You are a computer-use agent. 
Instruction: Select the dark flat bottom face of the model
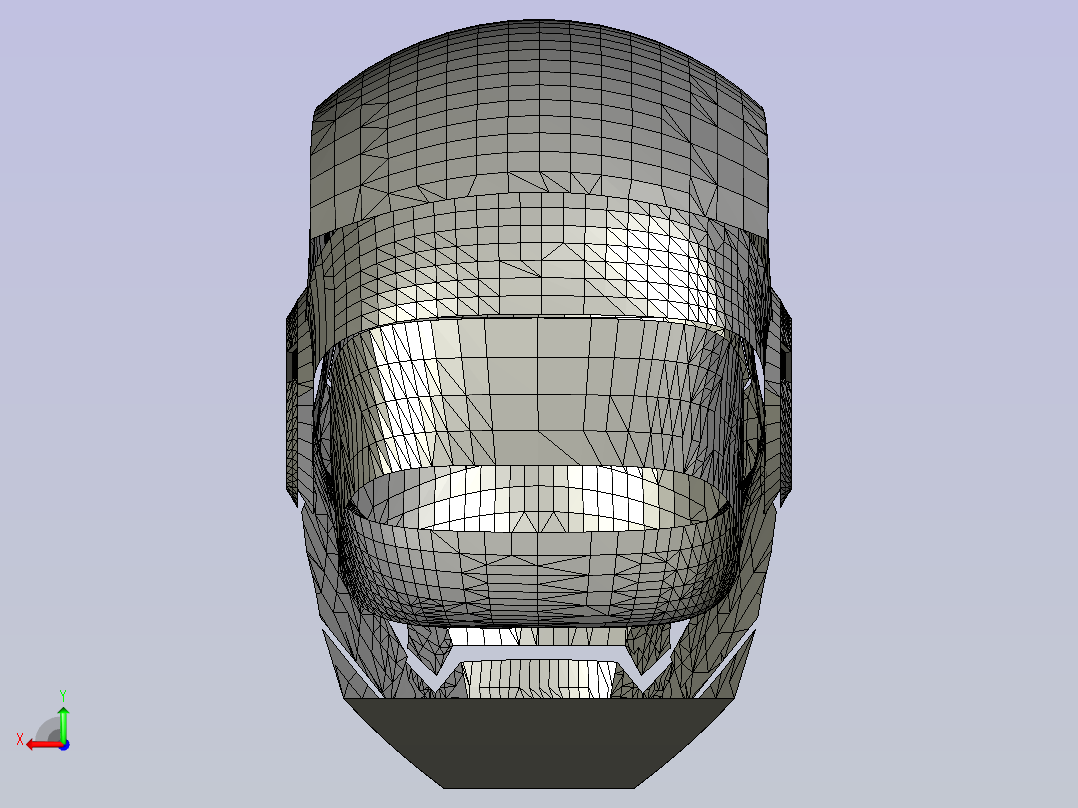pyautogui.click(x=540, y=743)
